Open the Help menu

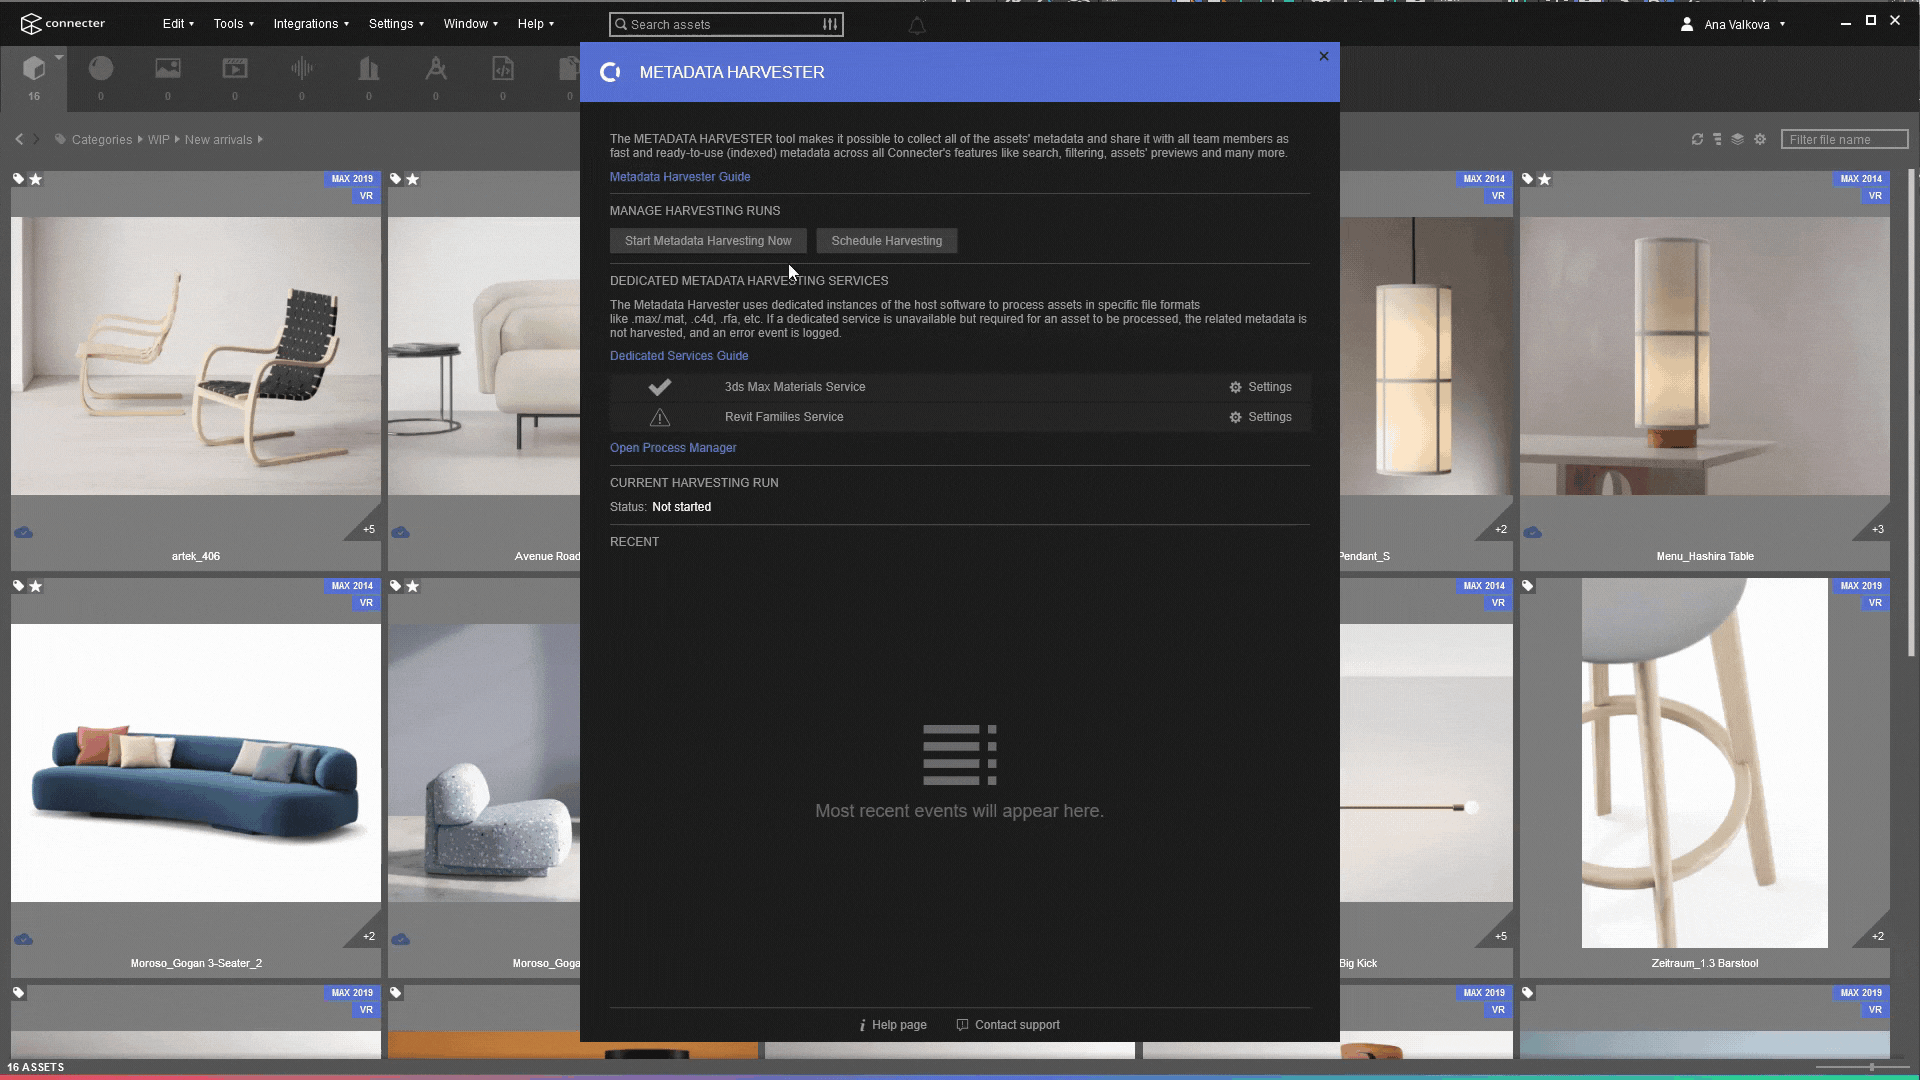pos(535,24)
